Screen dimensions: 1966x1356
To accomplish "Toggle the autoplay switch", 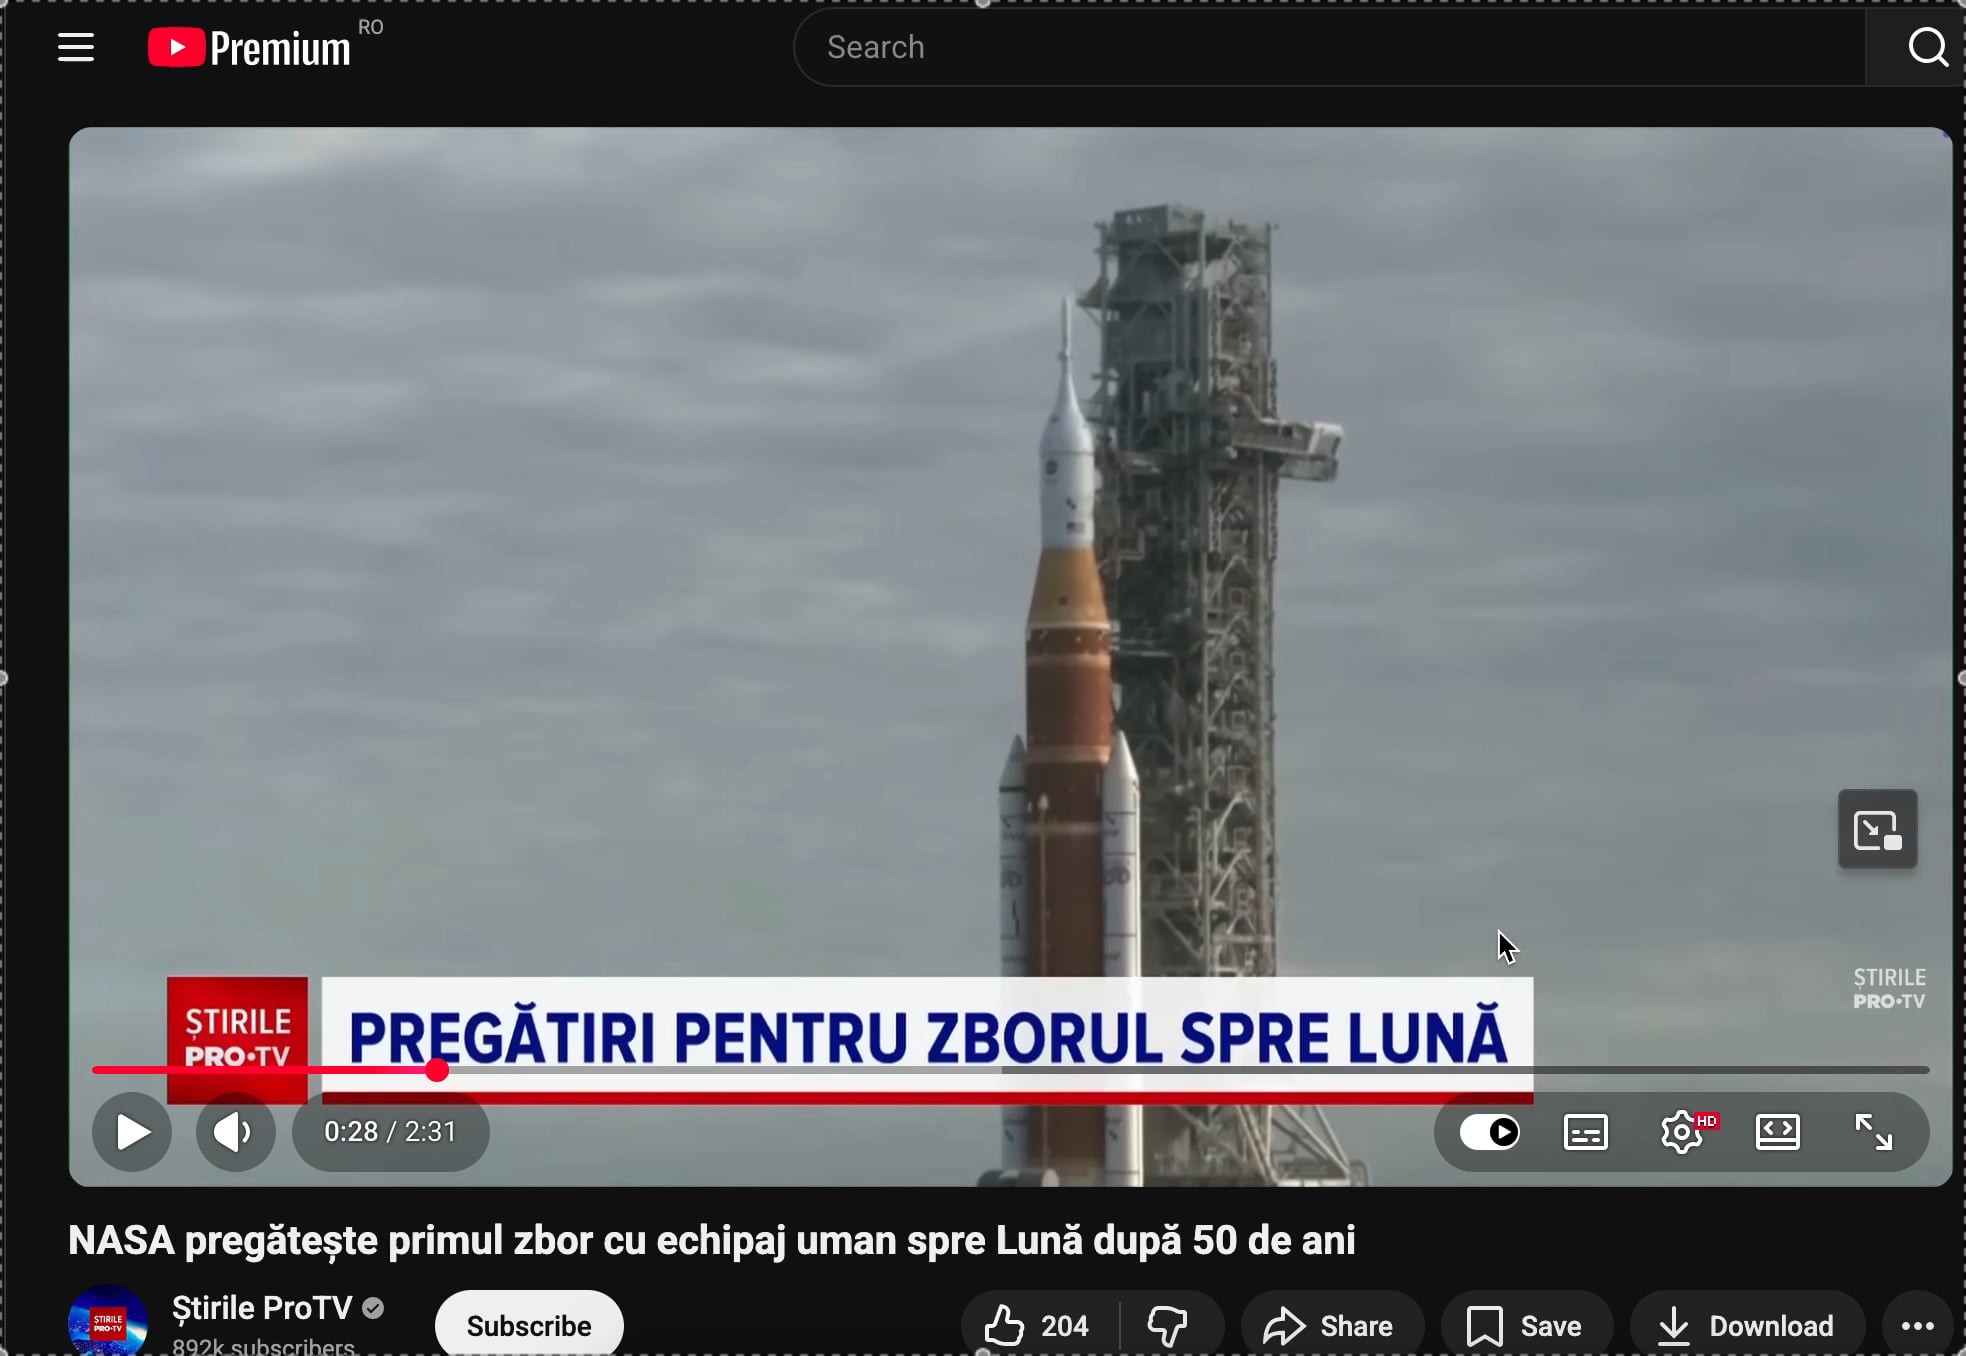I will click(x=1489, y=1132).
